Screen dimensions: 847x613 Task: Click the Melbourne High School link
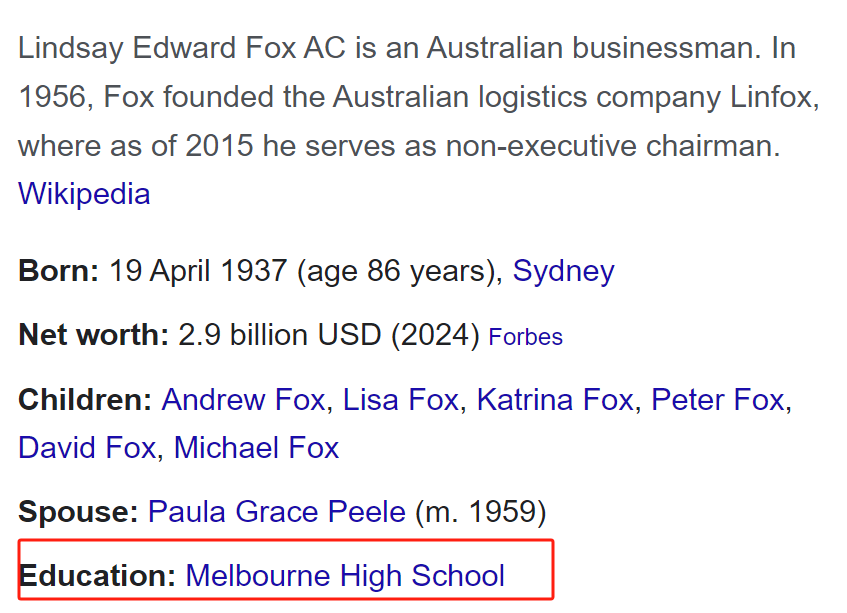tap(345, 576)
